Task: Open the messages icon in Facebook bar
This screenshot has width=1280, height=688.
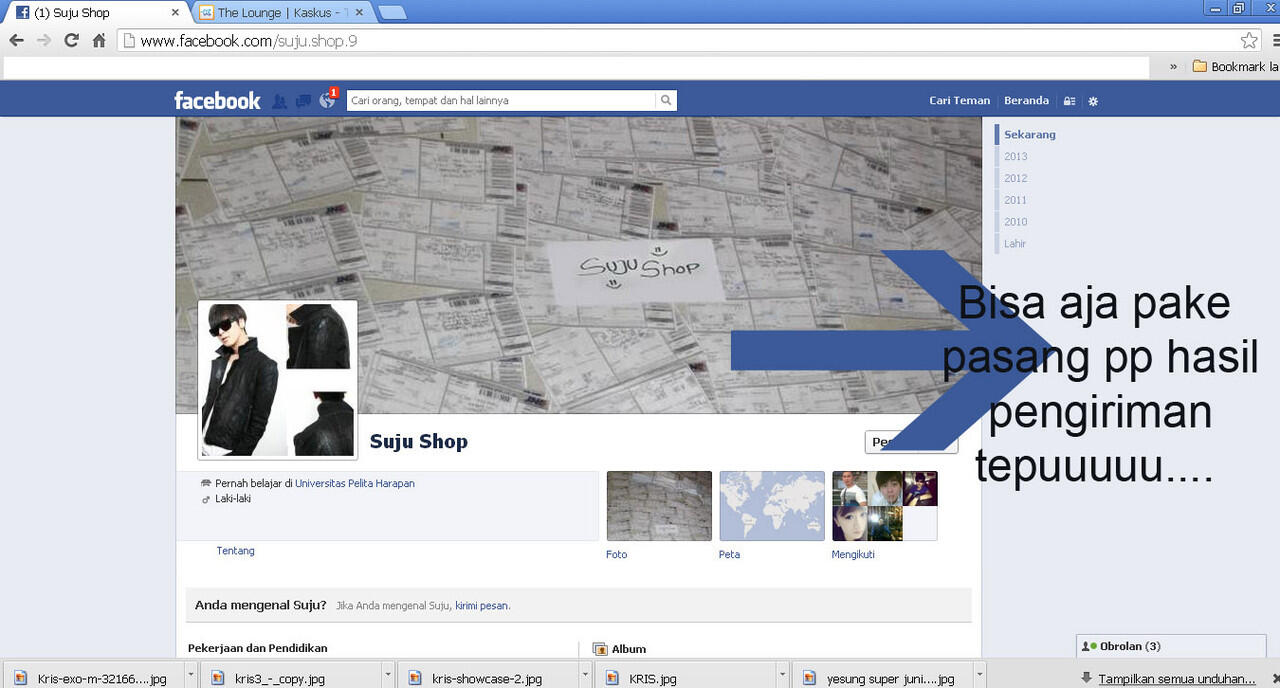Action: pyautogui.click(x=303, y=101)
